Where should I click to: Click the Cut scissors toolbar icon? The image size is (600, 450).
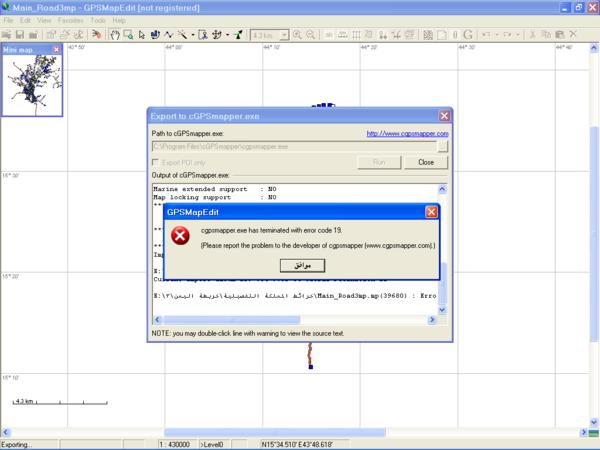point(532,35)
